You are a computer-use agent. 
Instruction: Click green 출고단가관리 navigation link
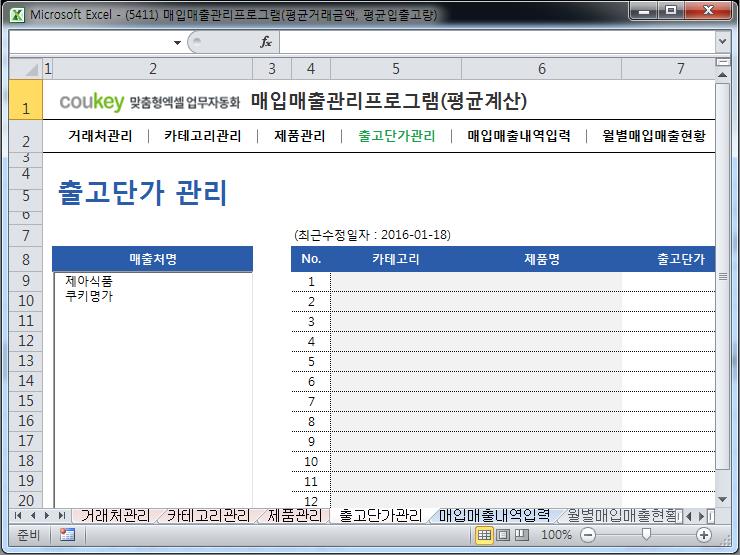pyautogui.click(x=396, y=136)
